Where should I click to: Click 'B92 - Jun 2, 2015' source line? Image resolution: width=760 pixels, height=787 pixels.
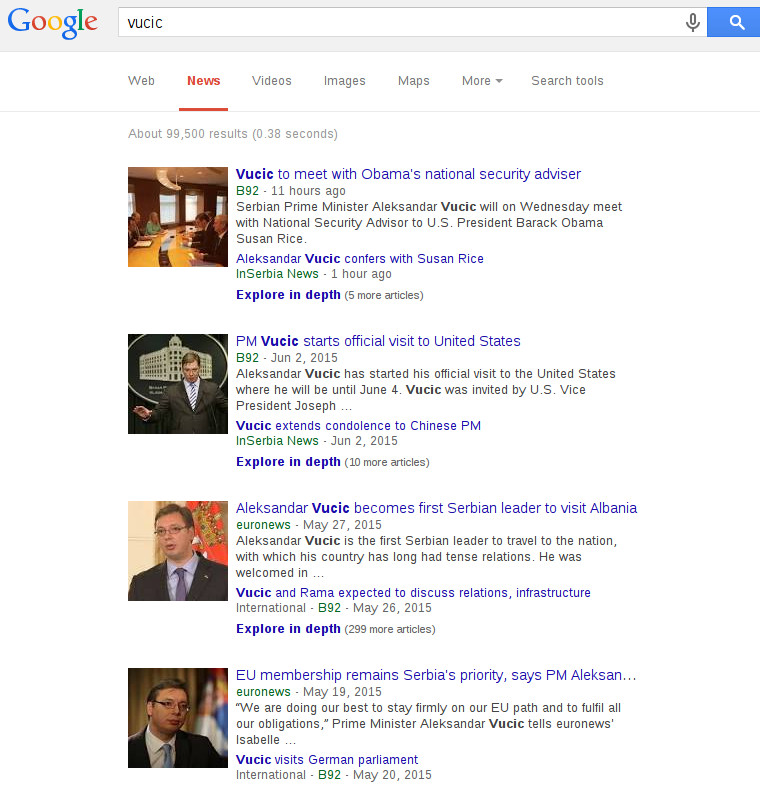pyautogui.click(x=287, y=358)
